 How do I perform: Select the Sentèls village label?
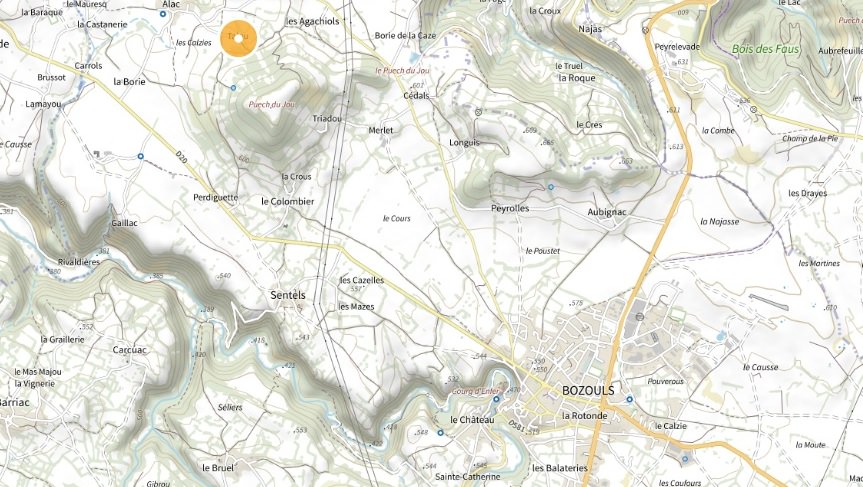click(288, 296)
